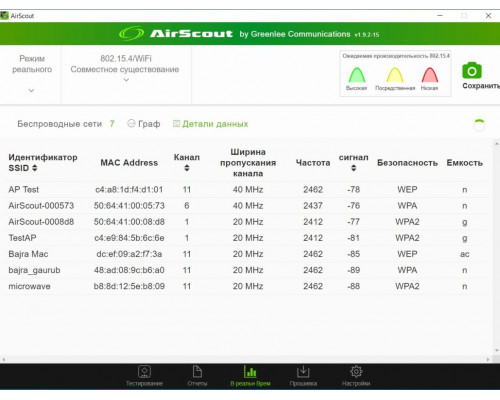Switch to the Граф view
The height and width of the screenshot is (400, 500).
pyautogui.click(x=144, y=124)
